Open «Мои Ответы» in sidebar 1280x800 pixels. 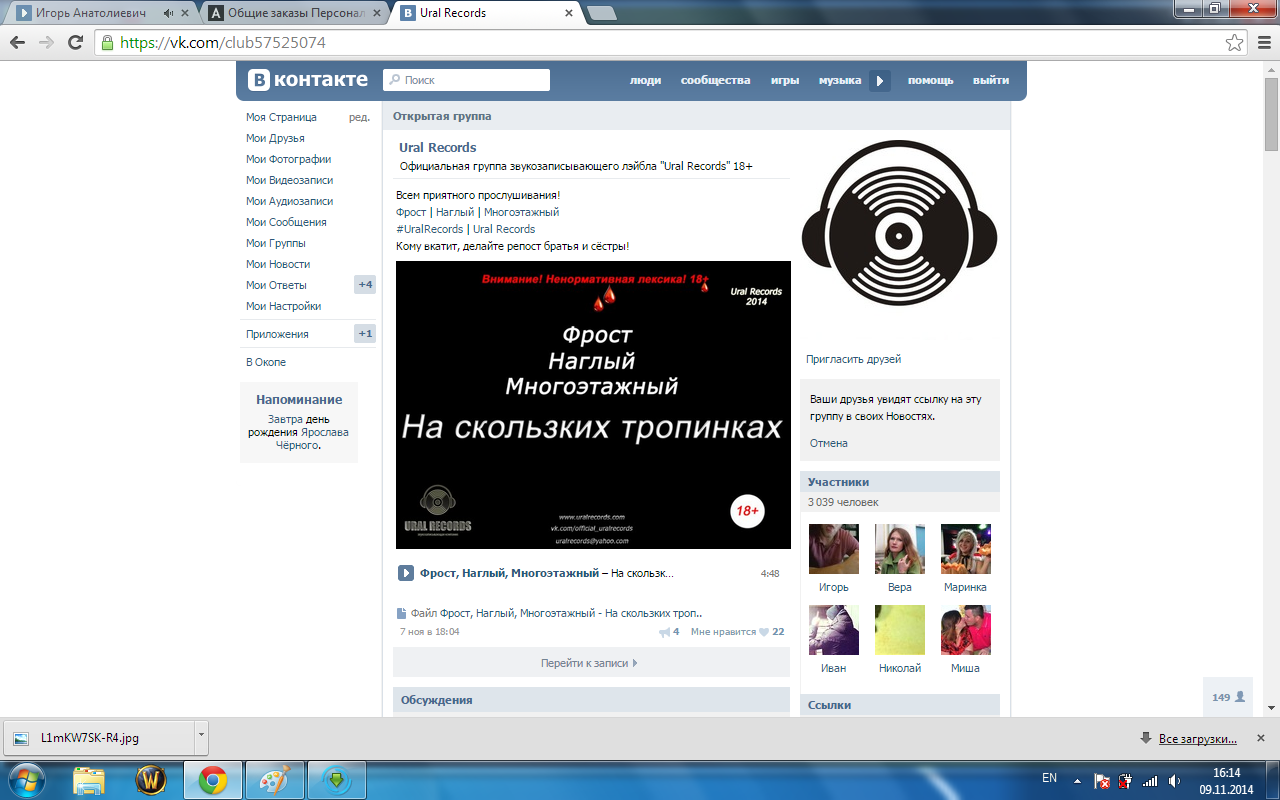[x=276, y=285]
